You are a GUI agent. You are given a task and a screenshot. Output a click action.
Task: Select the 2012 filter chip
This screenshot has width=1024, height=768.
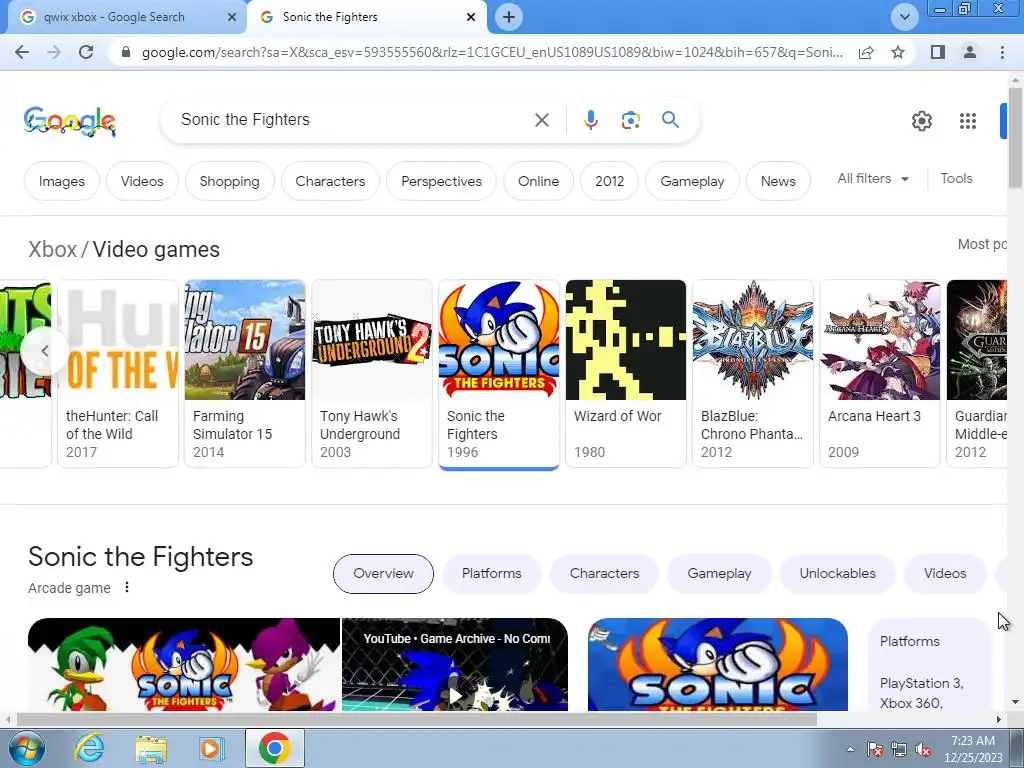click(x=609, y=181)
